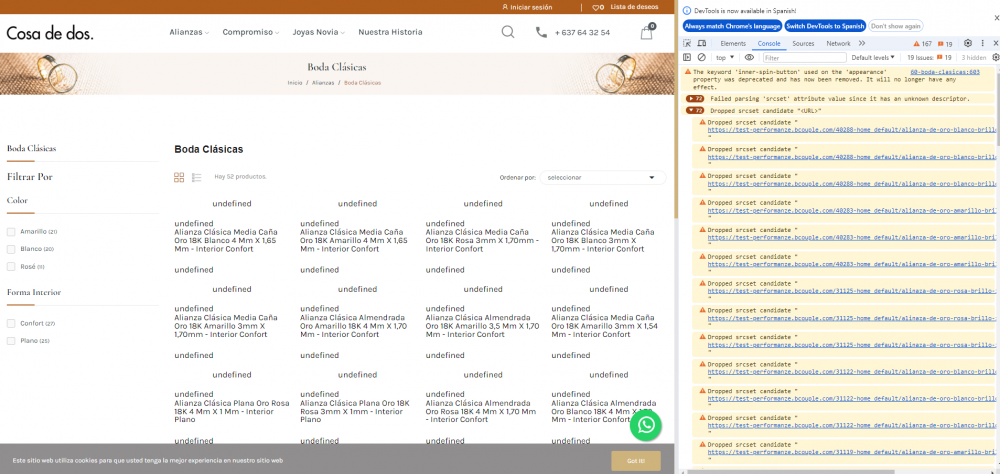Viewport: 1000px width, 474px height.
Task: Click Don't show again button
Action: pos(895,26)
